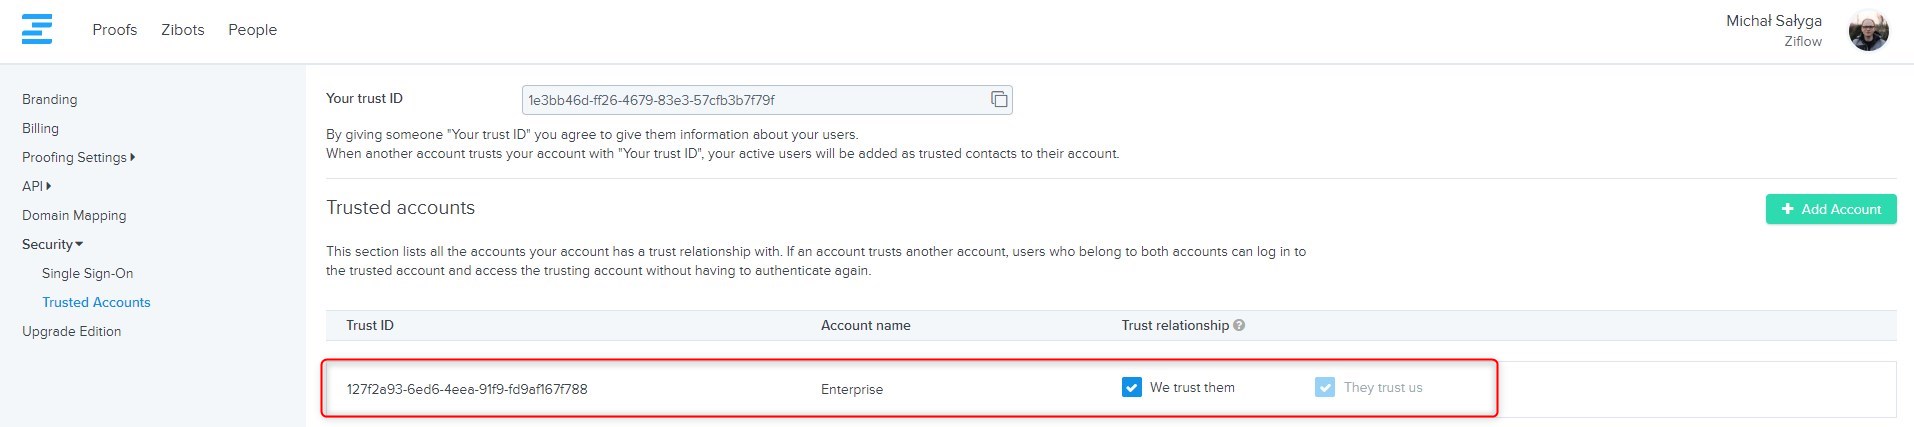Screen dimensions: 1914x427
Task: Click the They trust us checkbox
Action: coord(1324,387)
